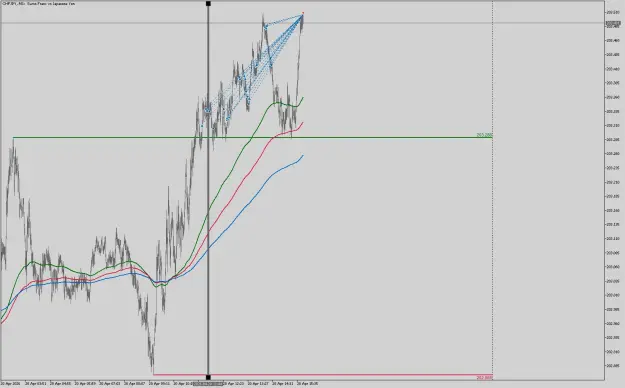Select the vertical line's bottom square handle

point(208,377)
